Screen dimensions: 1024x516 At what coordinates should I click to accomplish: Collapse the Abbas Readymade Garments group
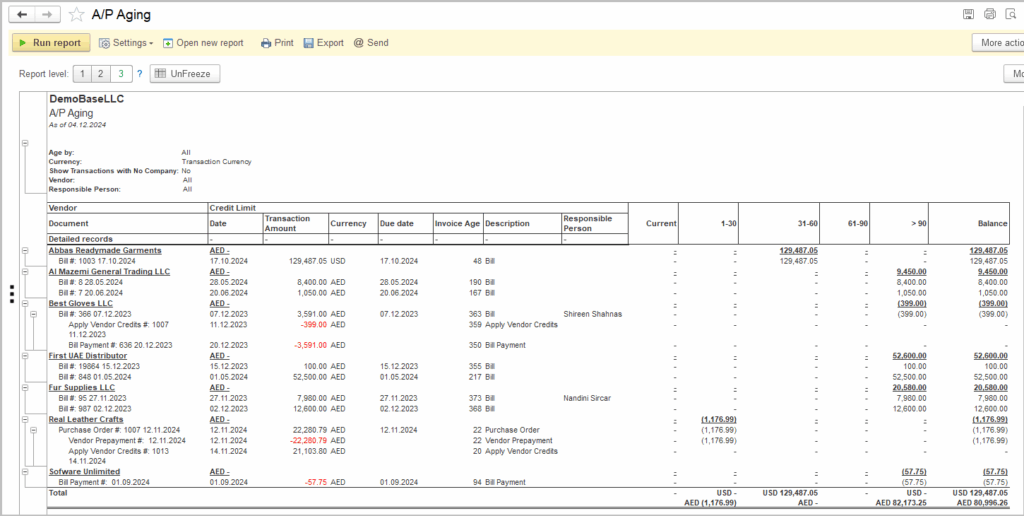pyautogui.click(x=25, y=251)
